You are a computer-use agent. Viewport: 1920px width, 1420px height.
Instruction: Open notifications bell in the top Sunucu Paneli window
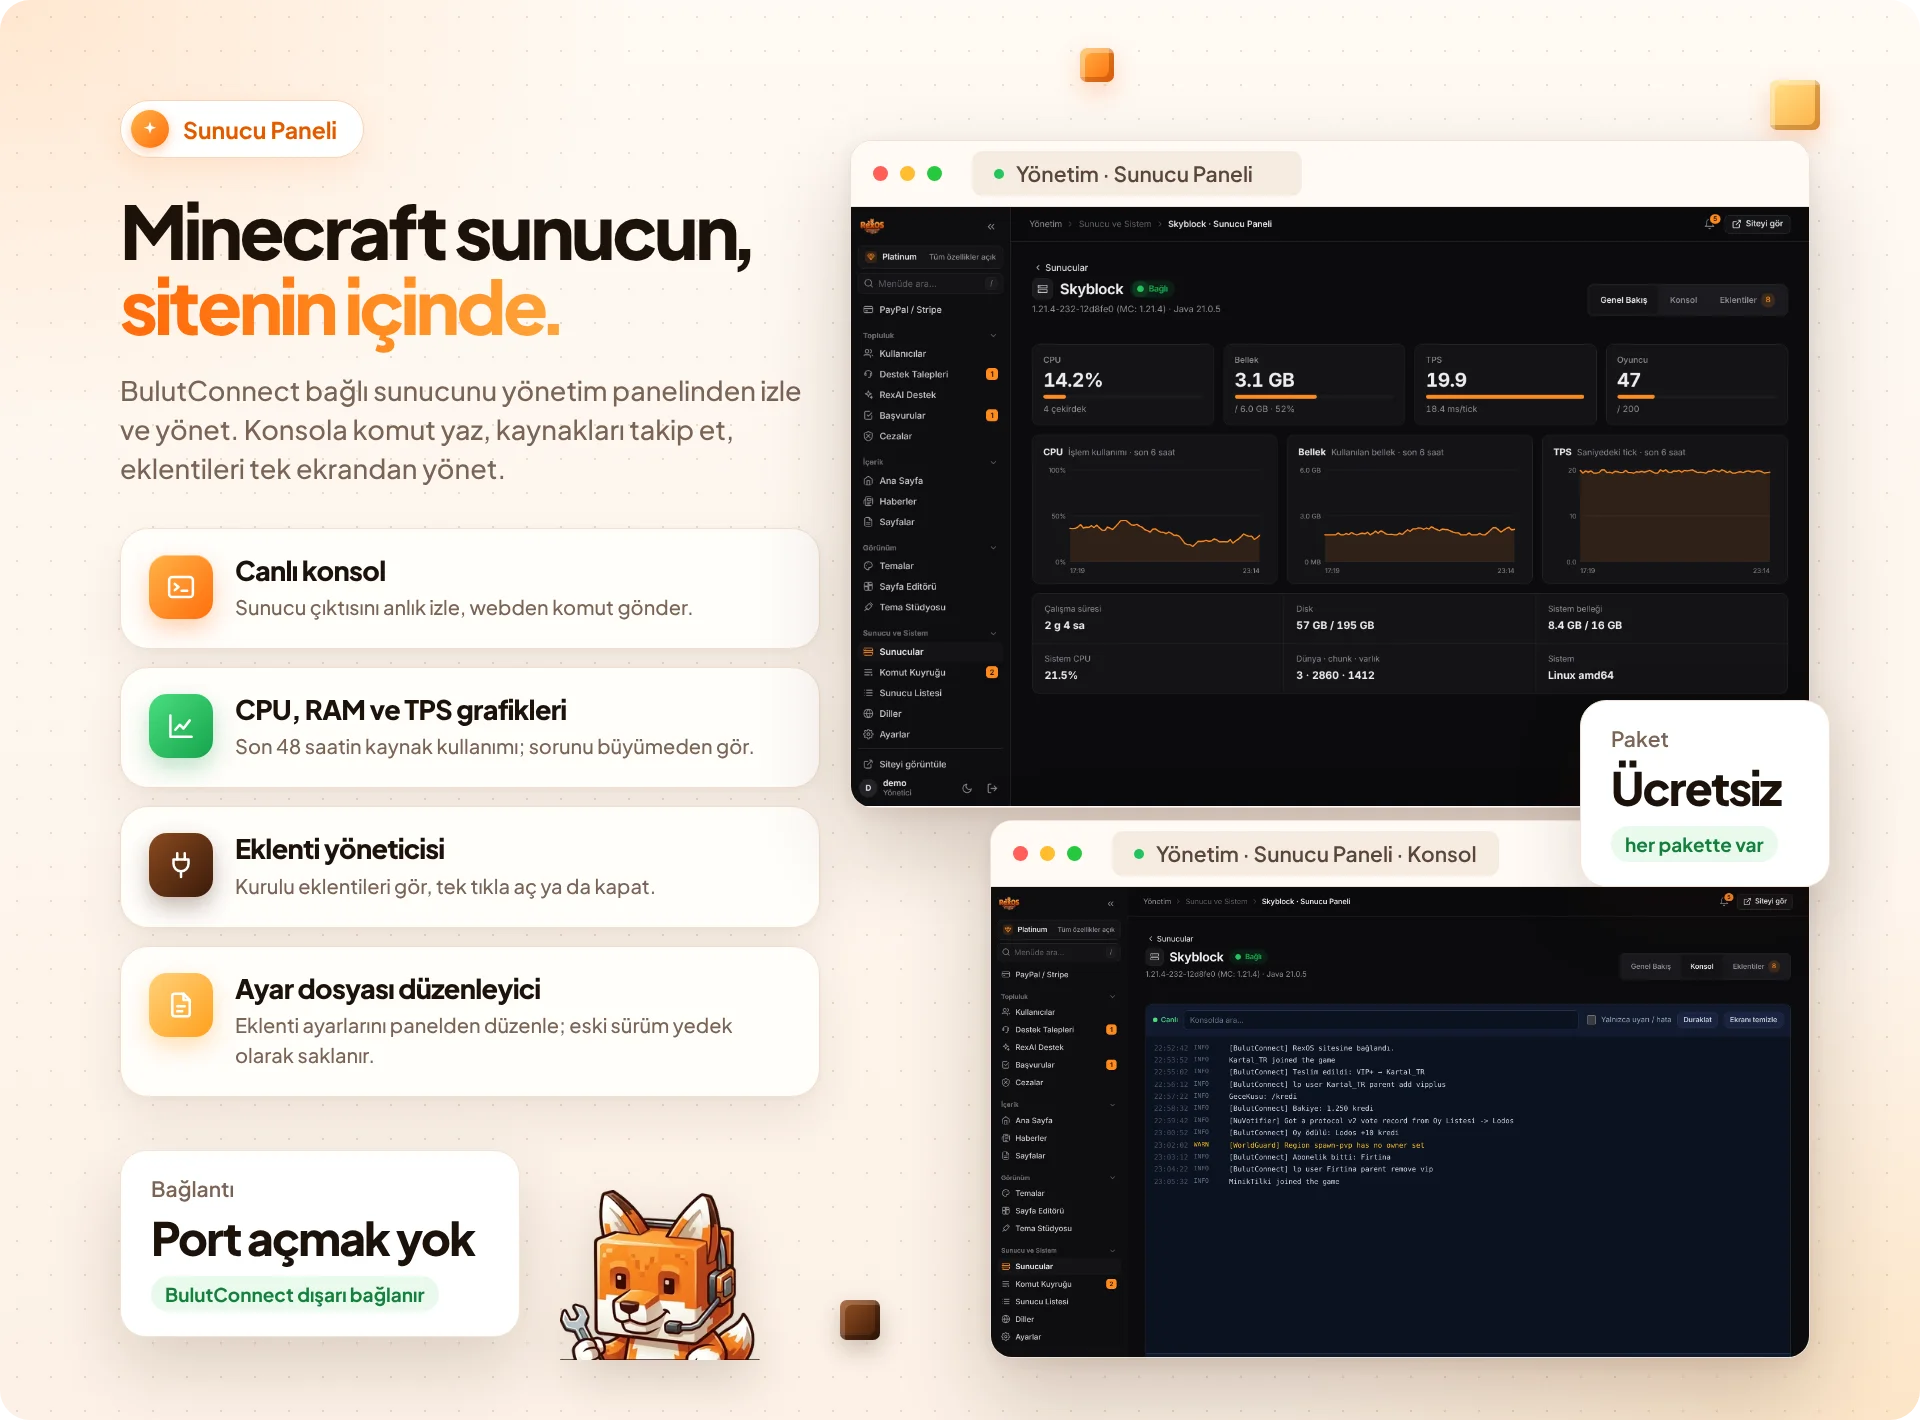[1710, 224]
